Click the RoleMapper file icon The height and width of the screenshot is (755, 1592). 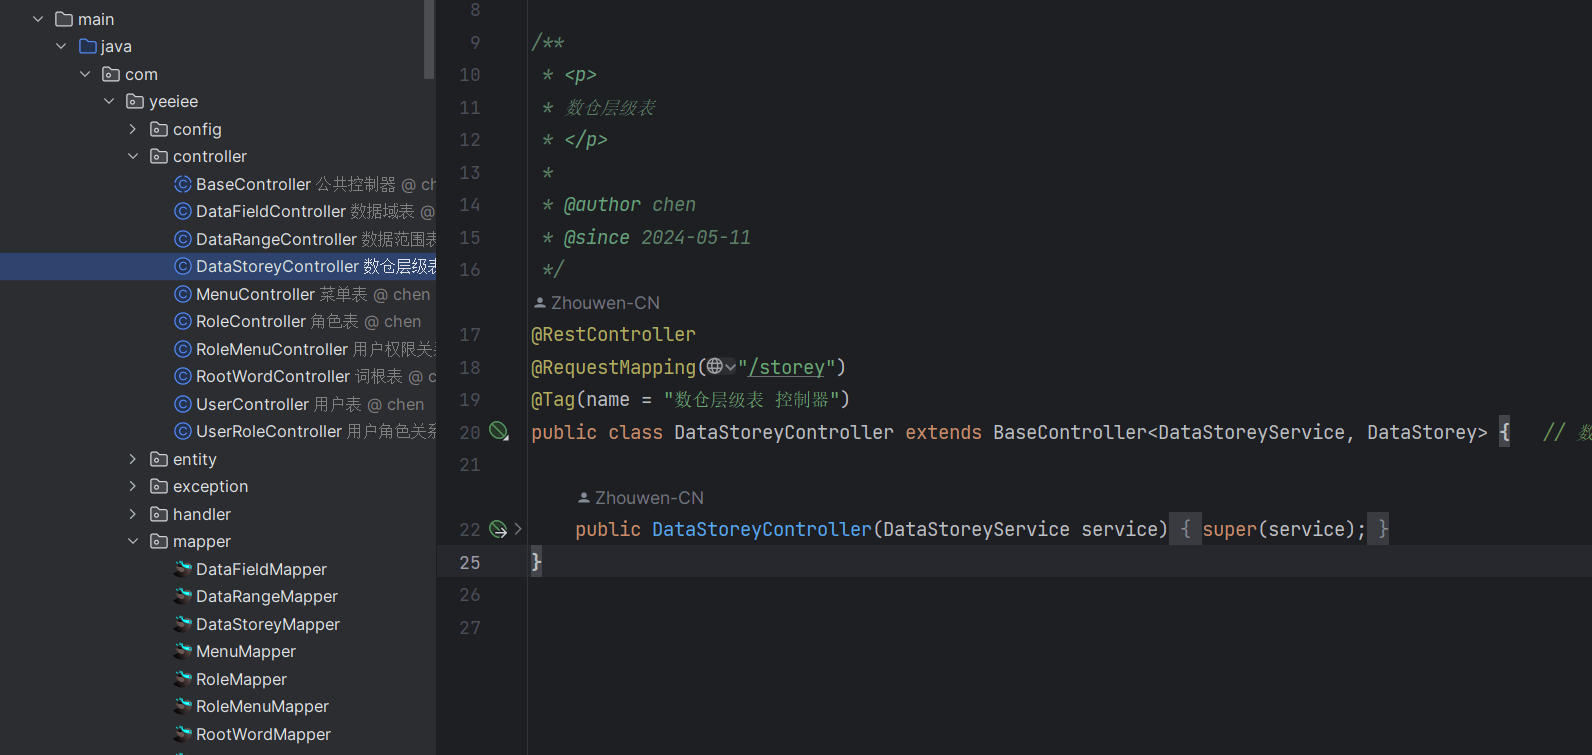coord(183,679)
